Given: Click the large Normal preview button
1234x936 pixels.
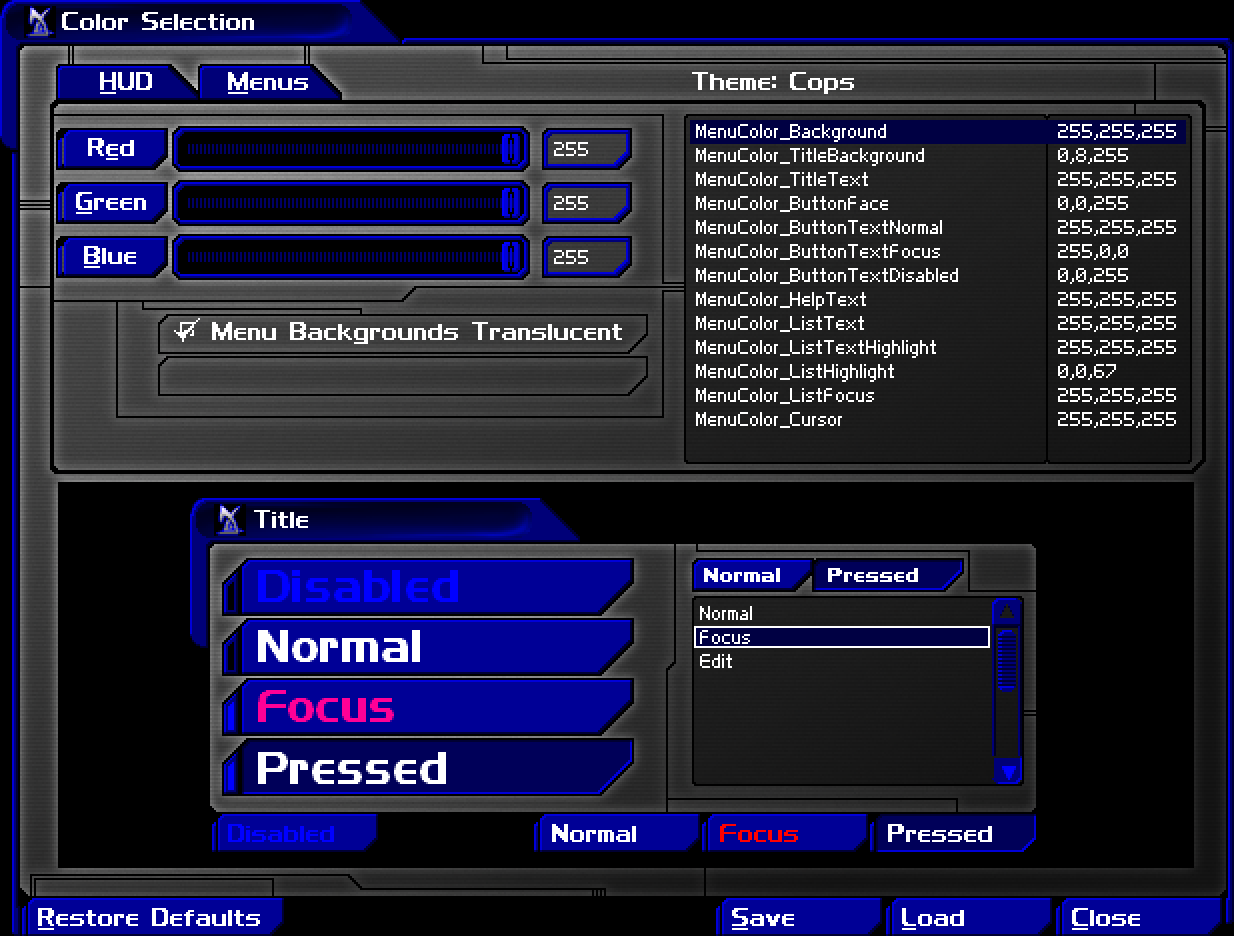Looking at the screenshot, I should (428, 647).
